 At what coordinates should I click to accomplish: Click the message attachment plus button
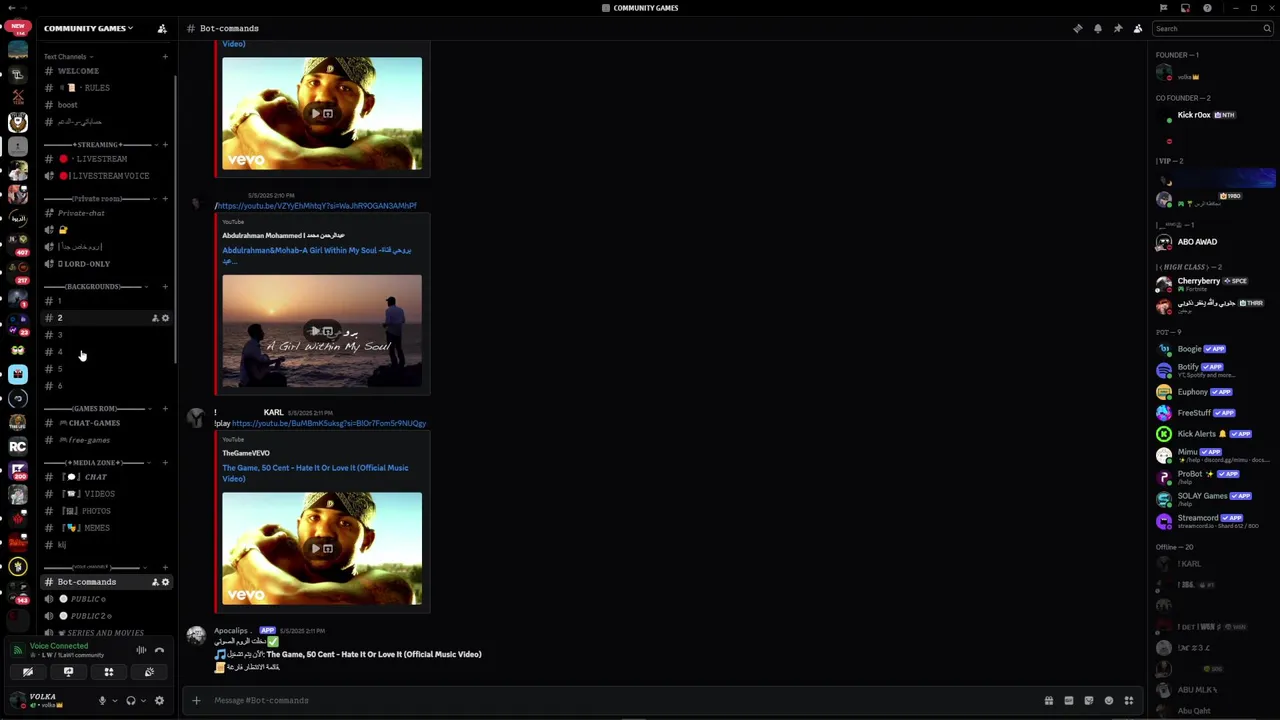(196, 700)
